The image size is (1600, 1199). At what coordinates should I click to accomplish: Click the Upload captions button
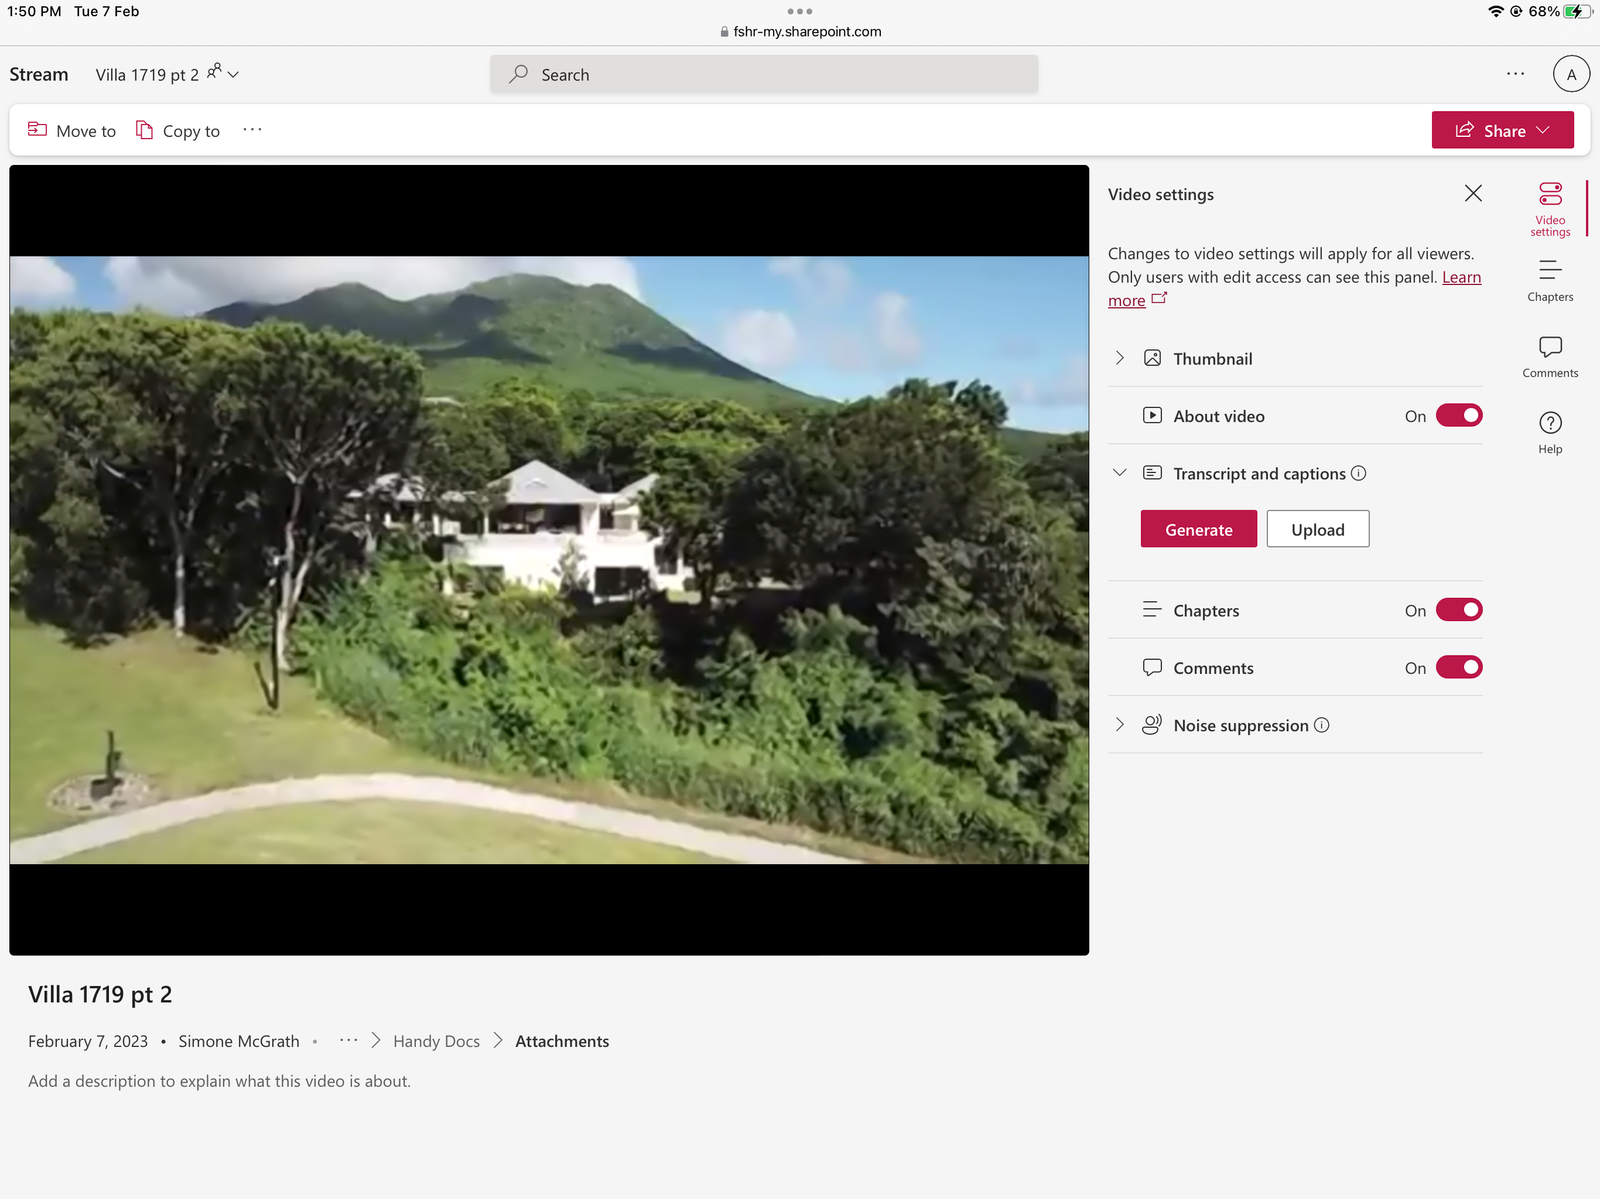coord(1317,529)
